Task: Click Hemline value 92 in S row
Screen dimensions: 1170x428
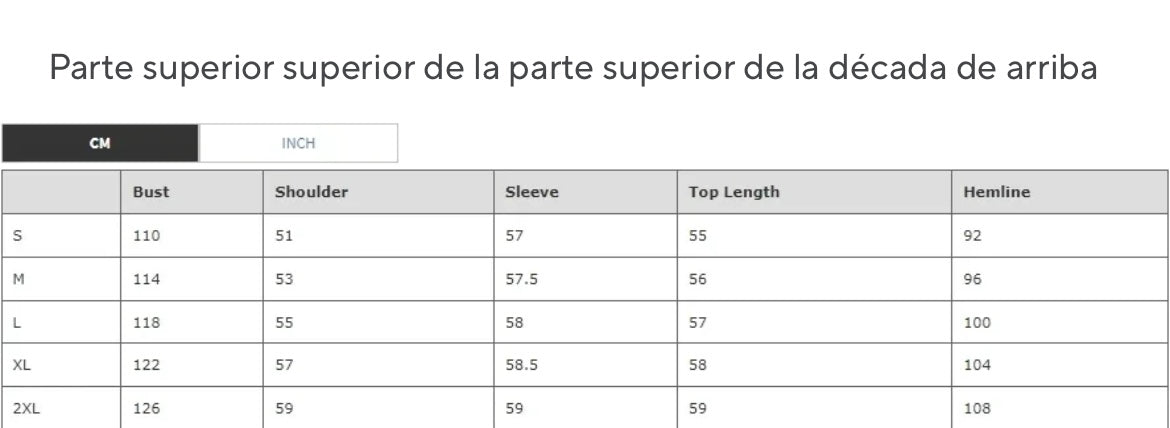Action: pos(973,236)
